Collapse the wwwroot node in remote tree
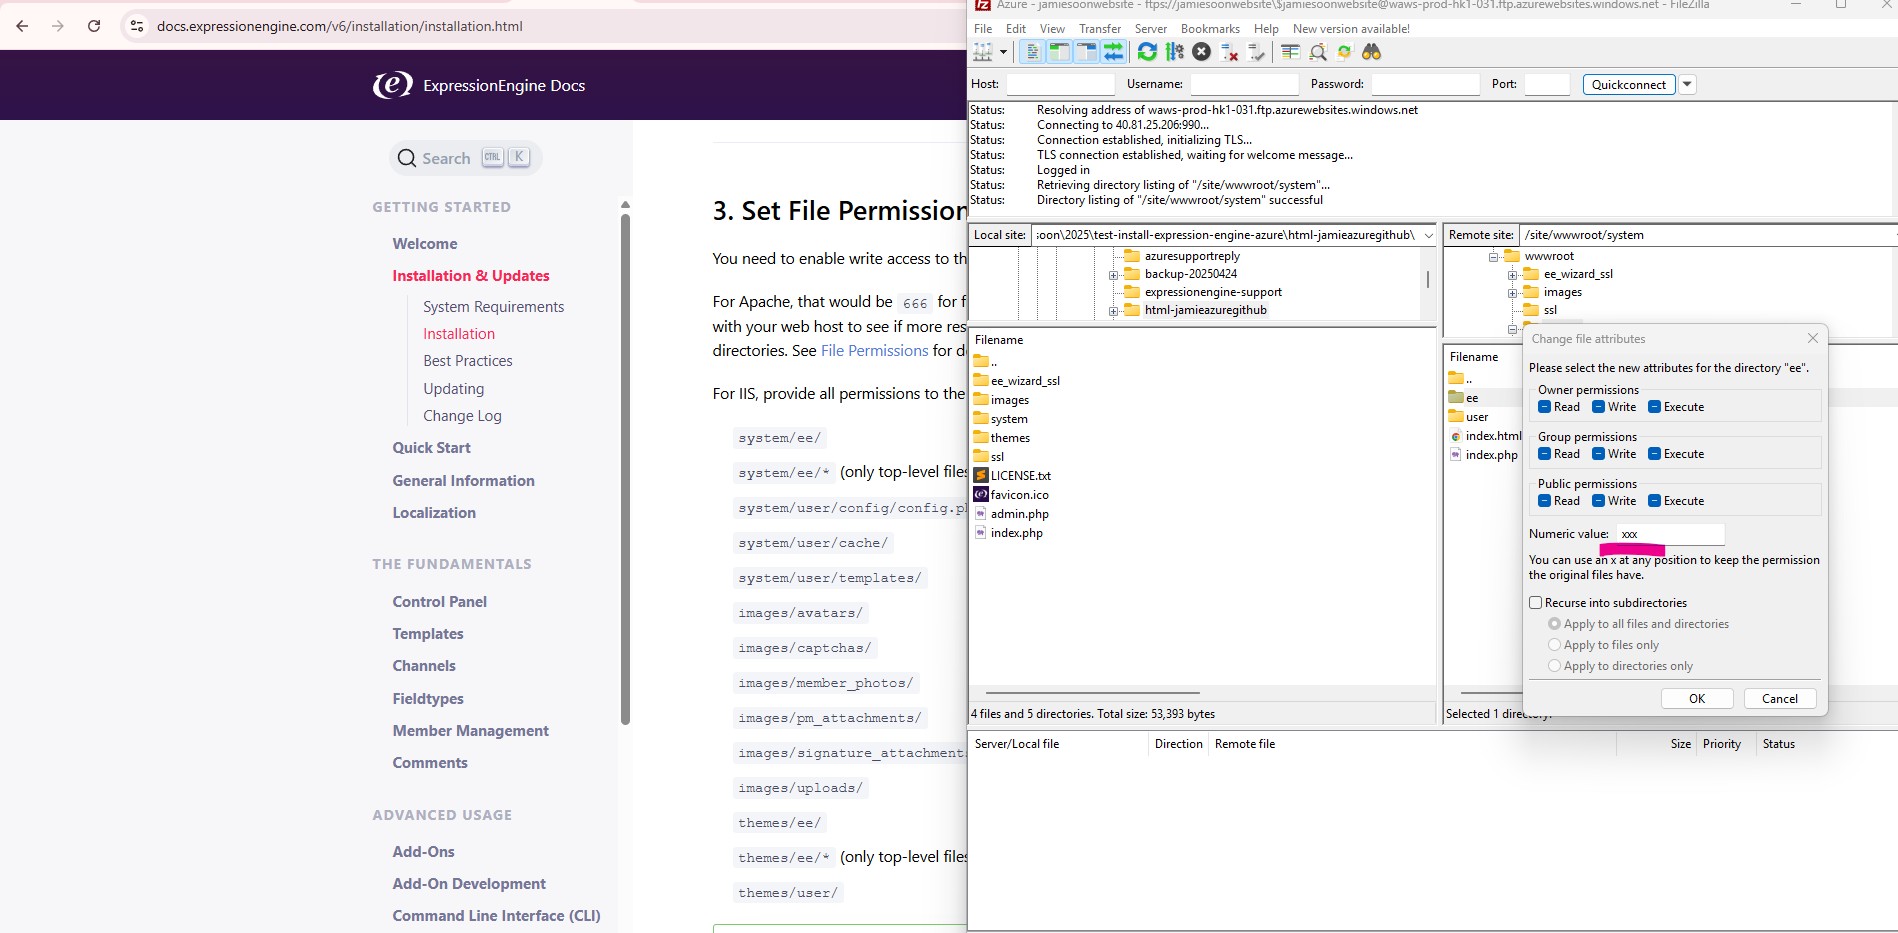This screenshot has width=1898, height=933. pos(1494,257)
